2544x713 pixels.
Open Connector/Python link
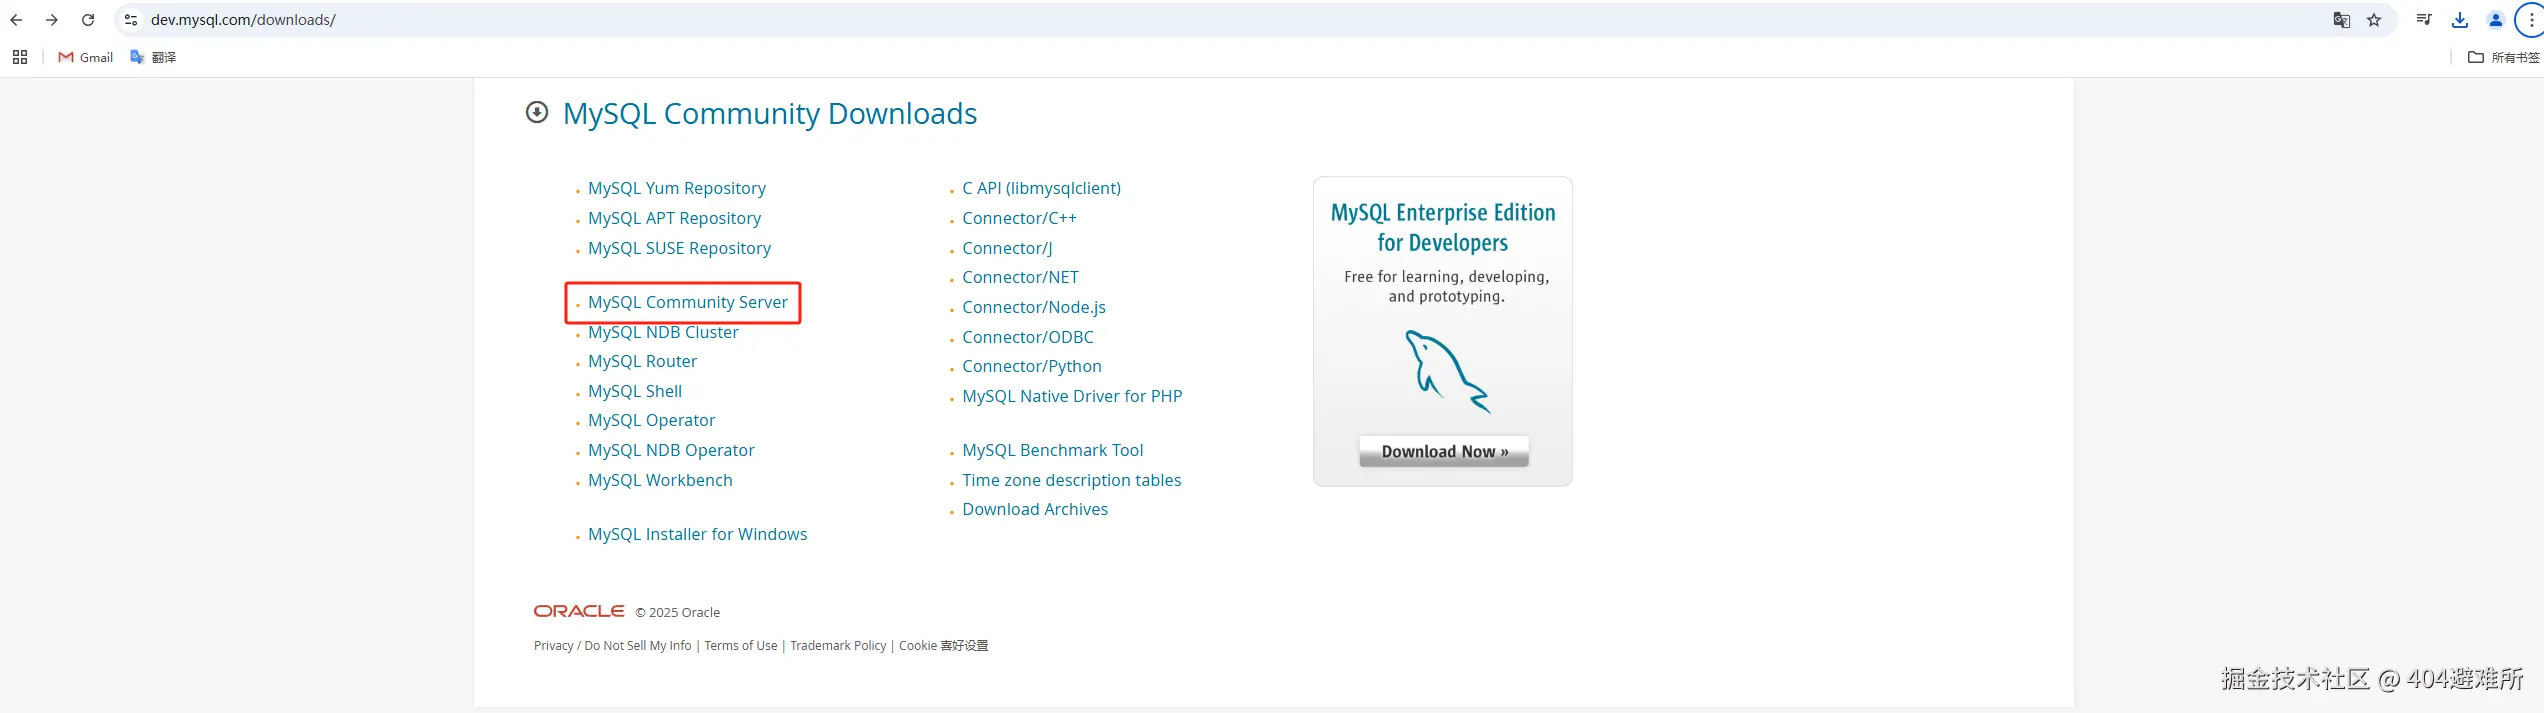tap(1032, 366)
